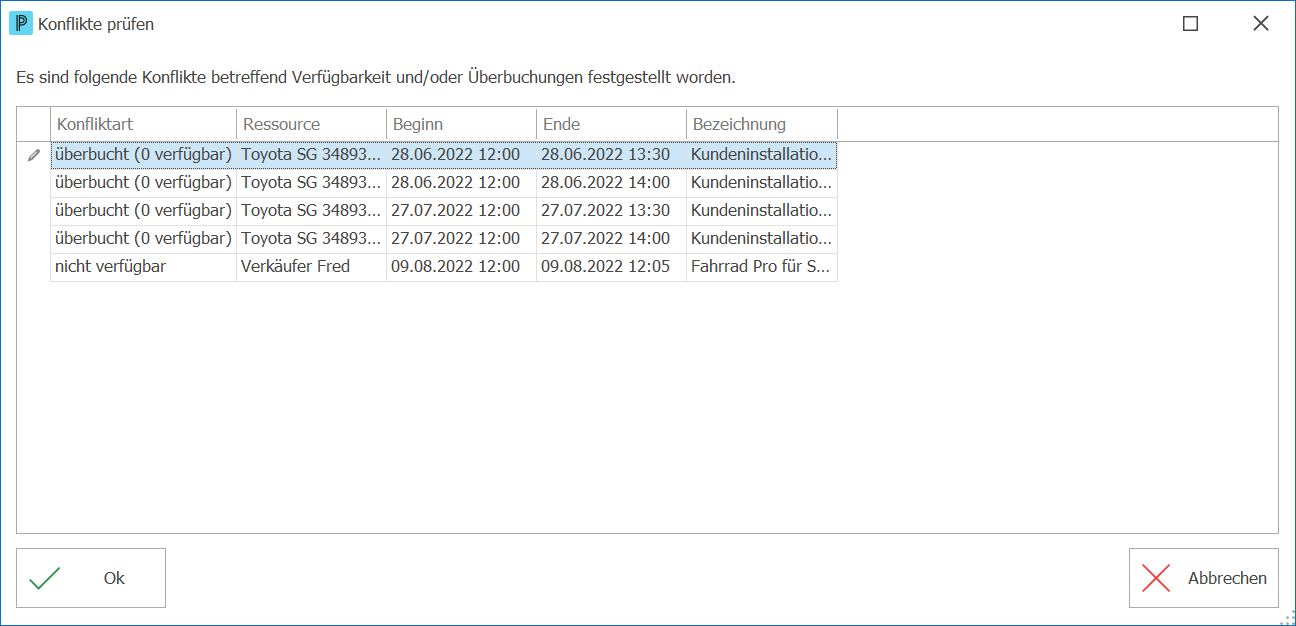Click the app logo icon in title bar
The image size is (1296, 626).
coord(20,24)
